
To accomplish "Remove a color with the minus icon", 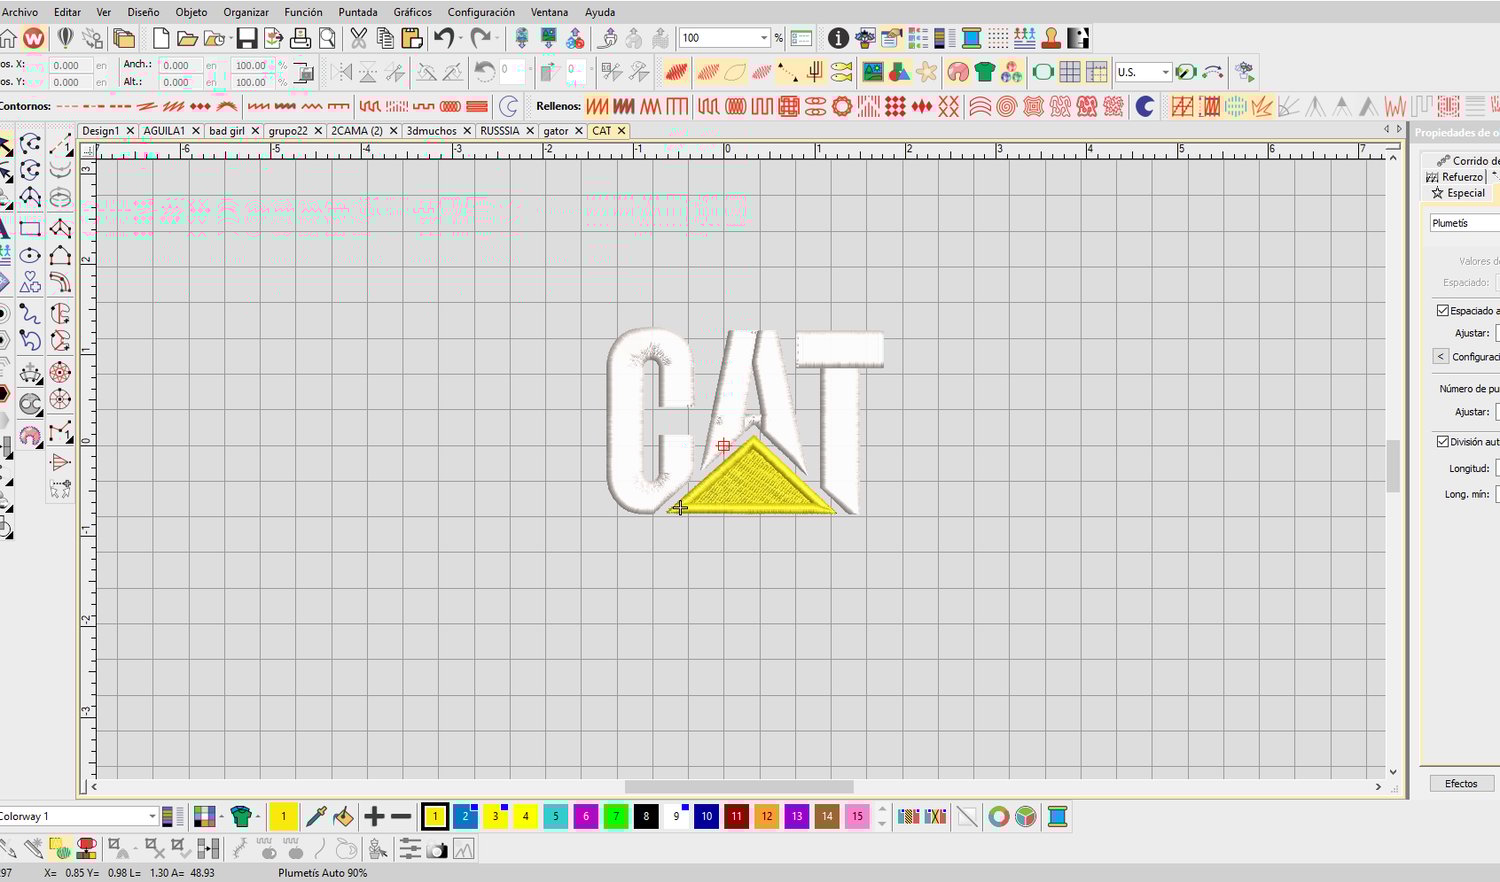I will coord(401,817).
